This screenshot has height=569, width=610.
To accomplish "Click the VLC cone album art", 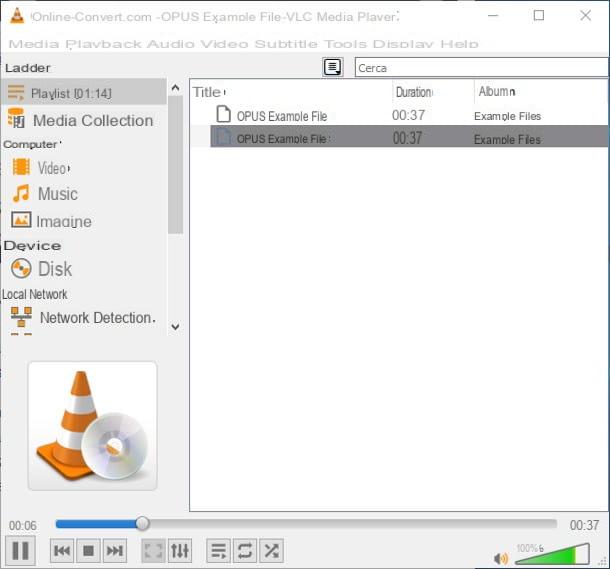I will point(93,426).
